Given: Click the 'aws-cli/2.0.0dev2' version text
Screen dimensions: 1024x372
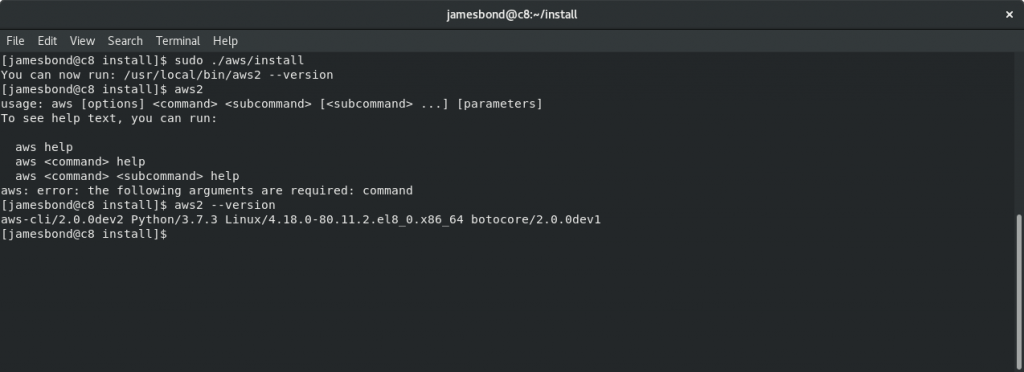Looking at the screenshot, I should (x=62, y=219).
